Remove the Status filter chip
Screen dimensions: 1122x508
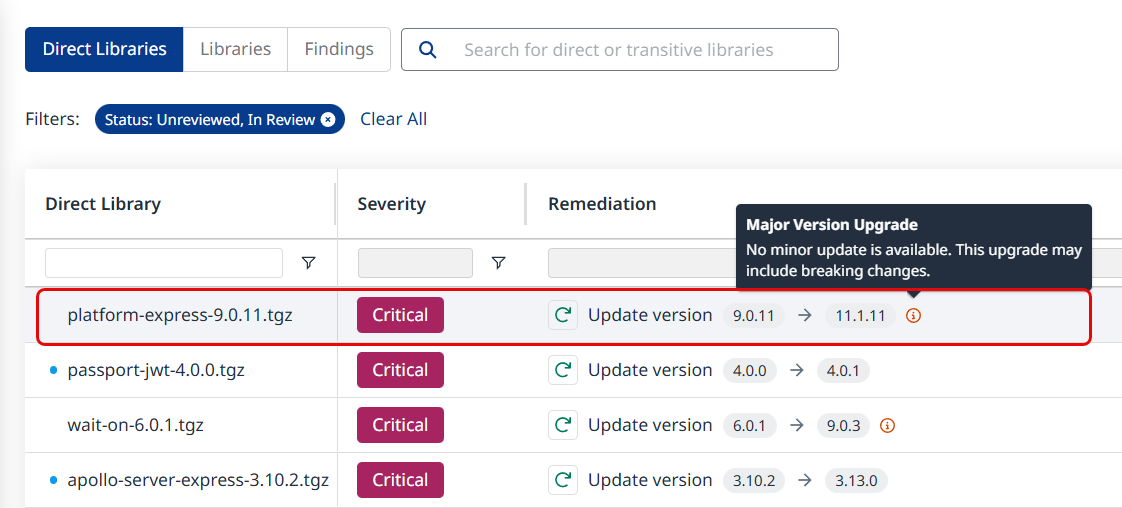click(x=328, y=119)
